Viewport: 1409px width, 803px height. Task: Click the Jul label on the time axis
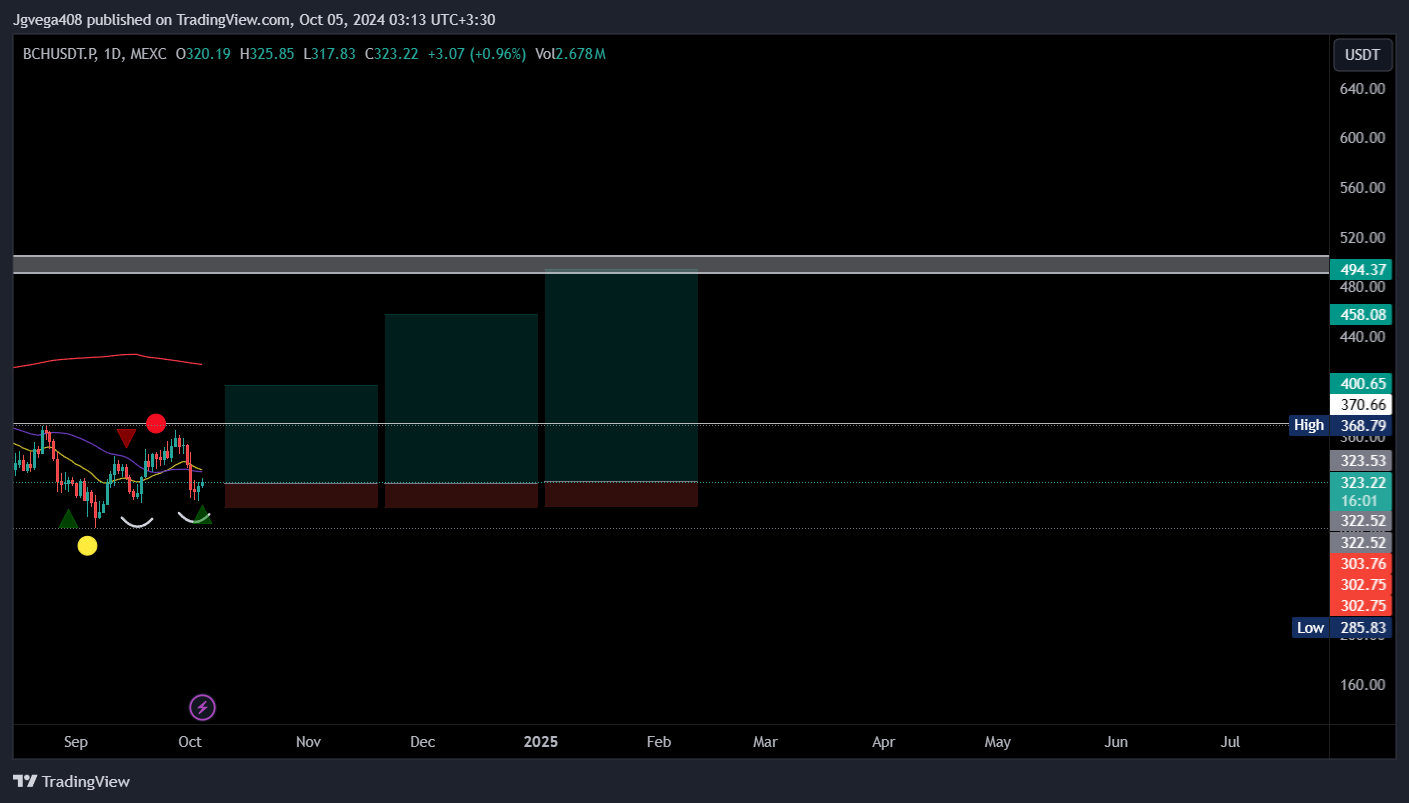tap(1231, 742)
